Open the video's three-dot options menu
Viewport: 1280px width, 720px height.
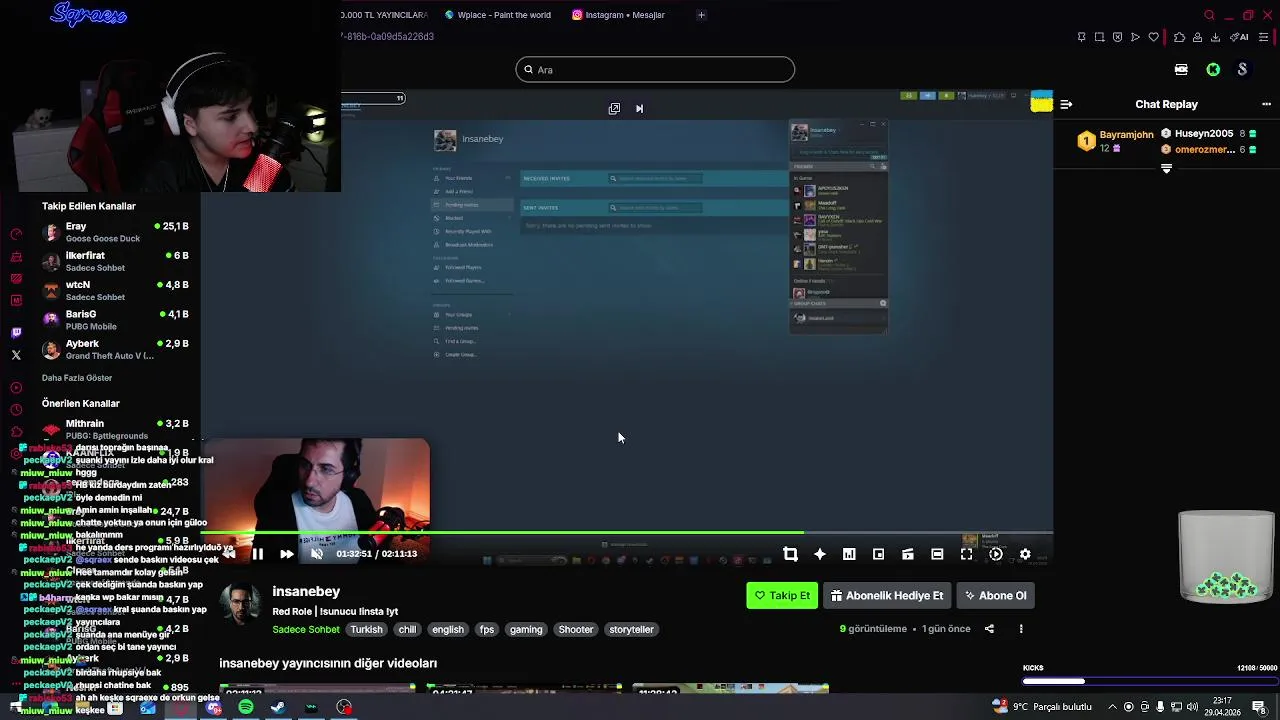pos(1021,629)
